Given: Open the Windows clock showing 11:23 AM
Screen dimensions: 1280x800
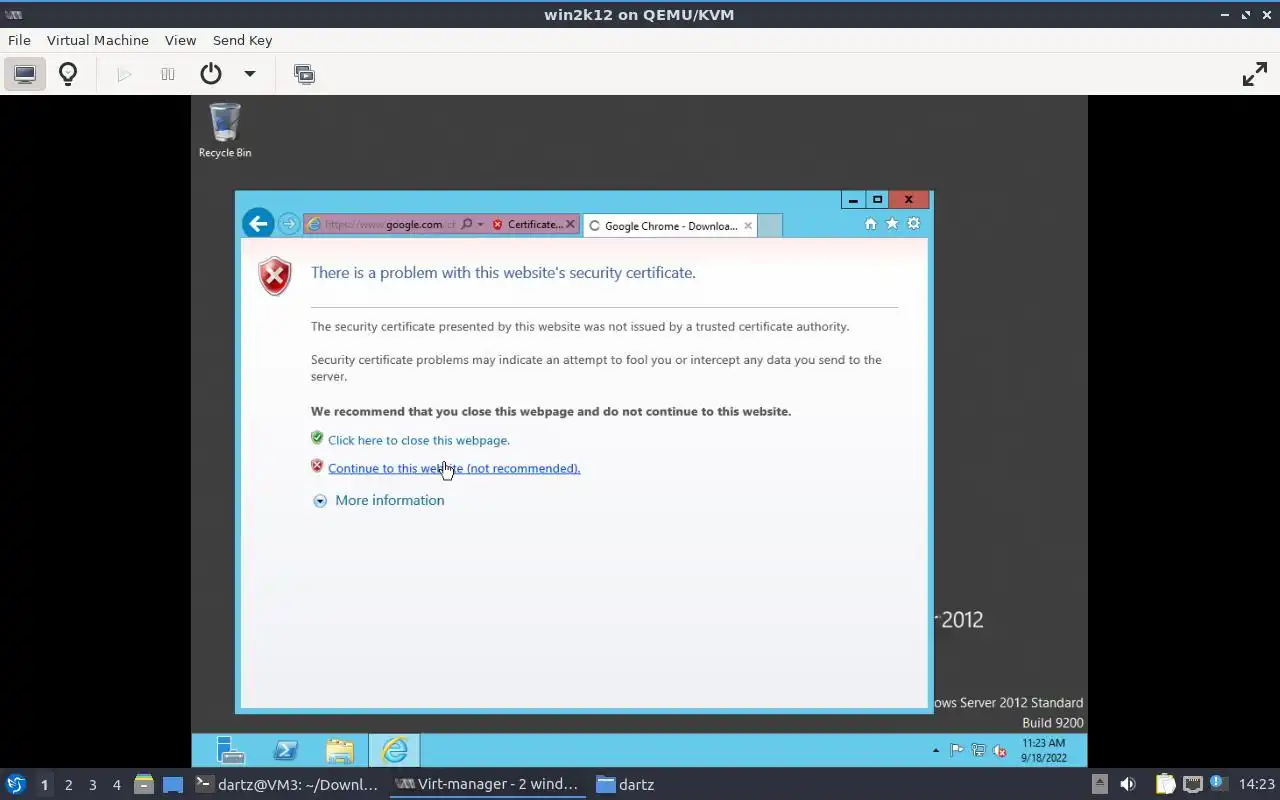Looking at the screenshot, I should [x=1044, y=750].
